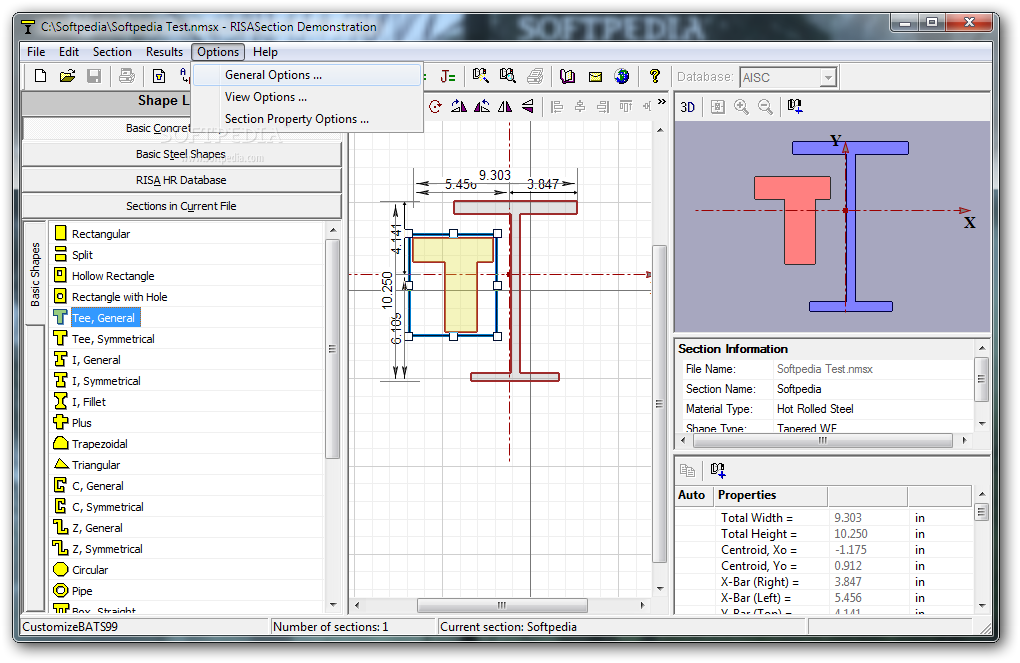
Task: Click the RISA HR Database button
Action: coord(181,180)
